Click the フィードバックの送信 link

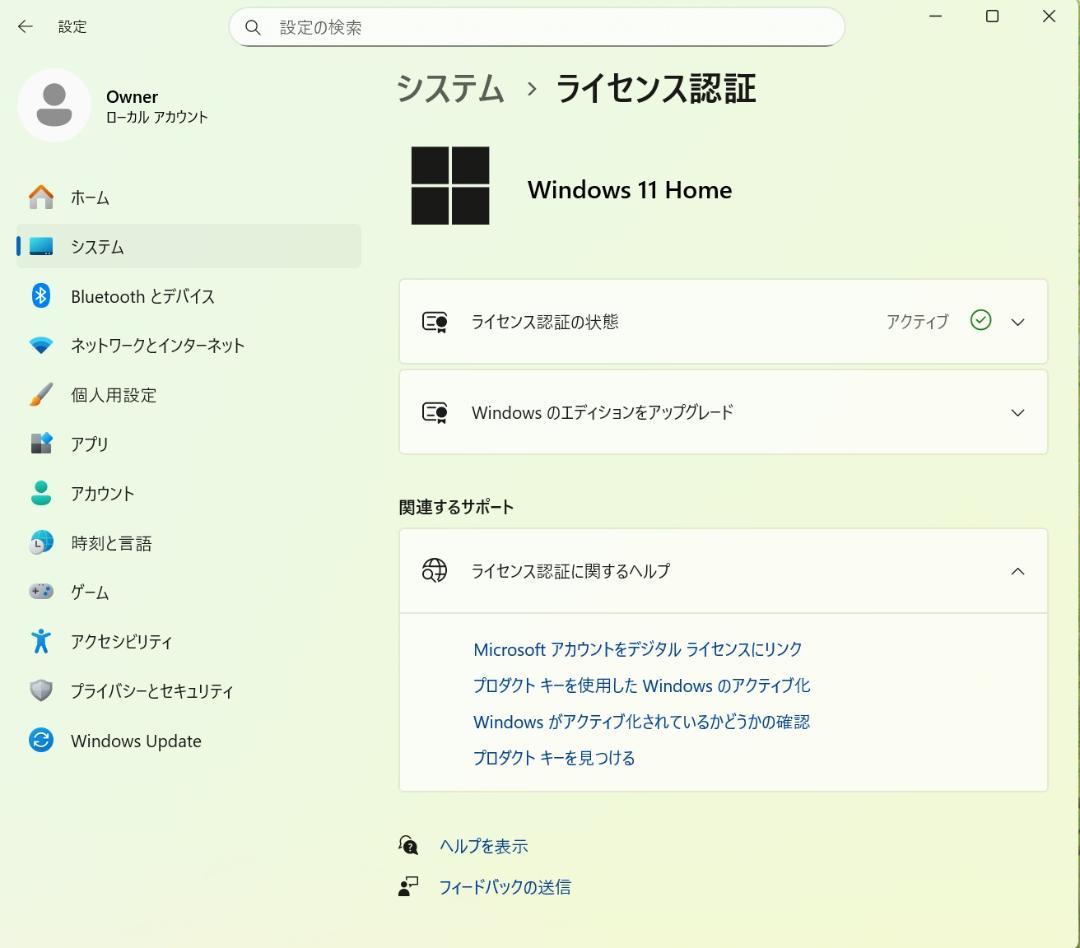(504, 887)
